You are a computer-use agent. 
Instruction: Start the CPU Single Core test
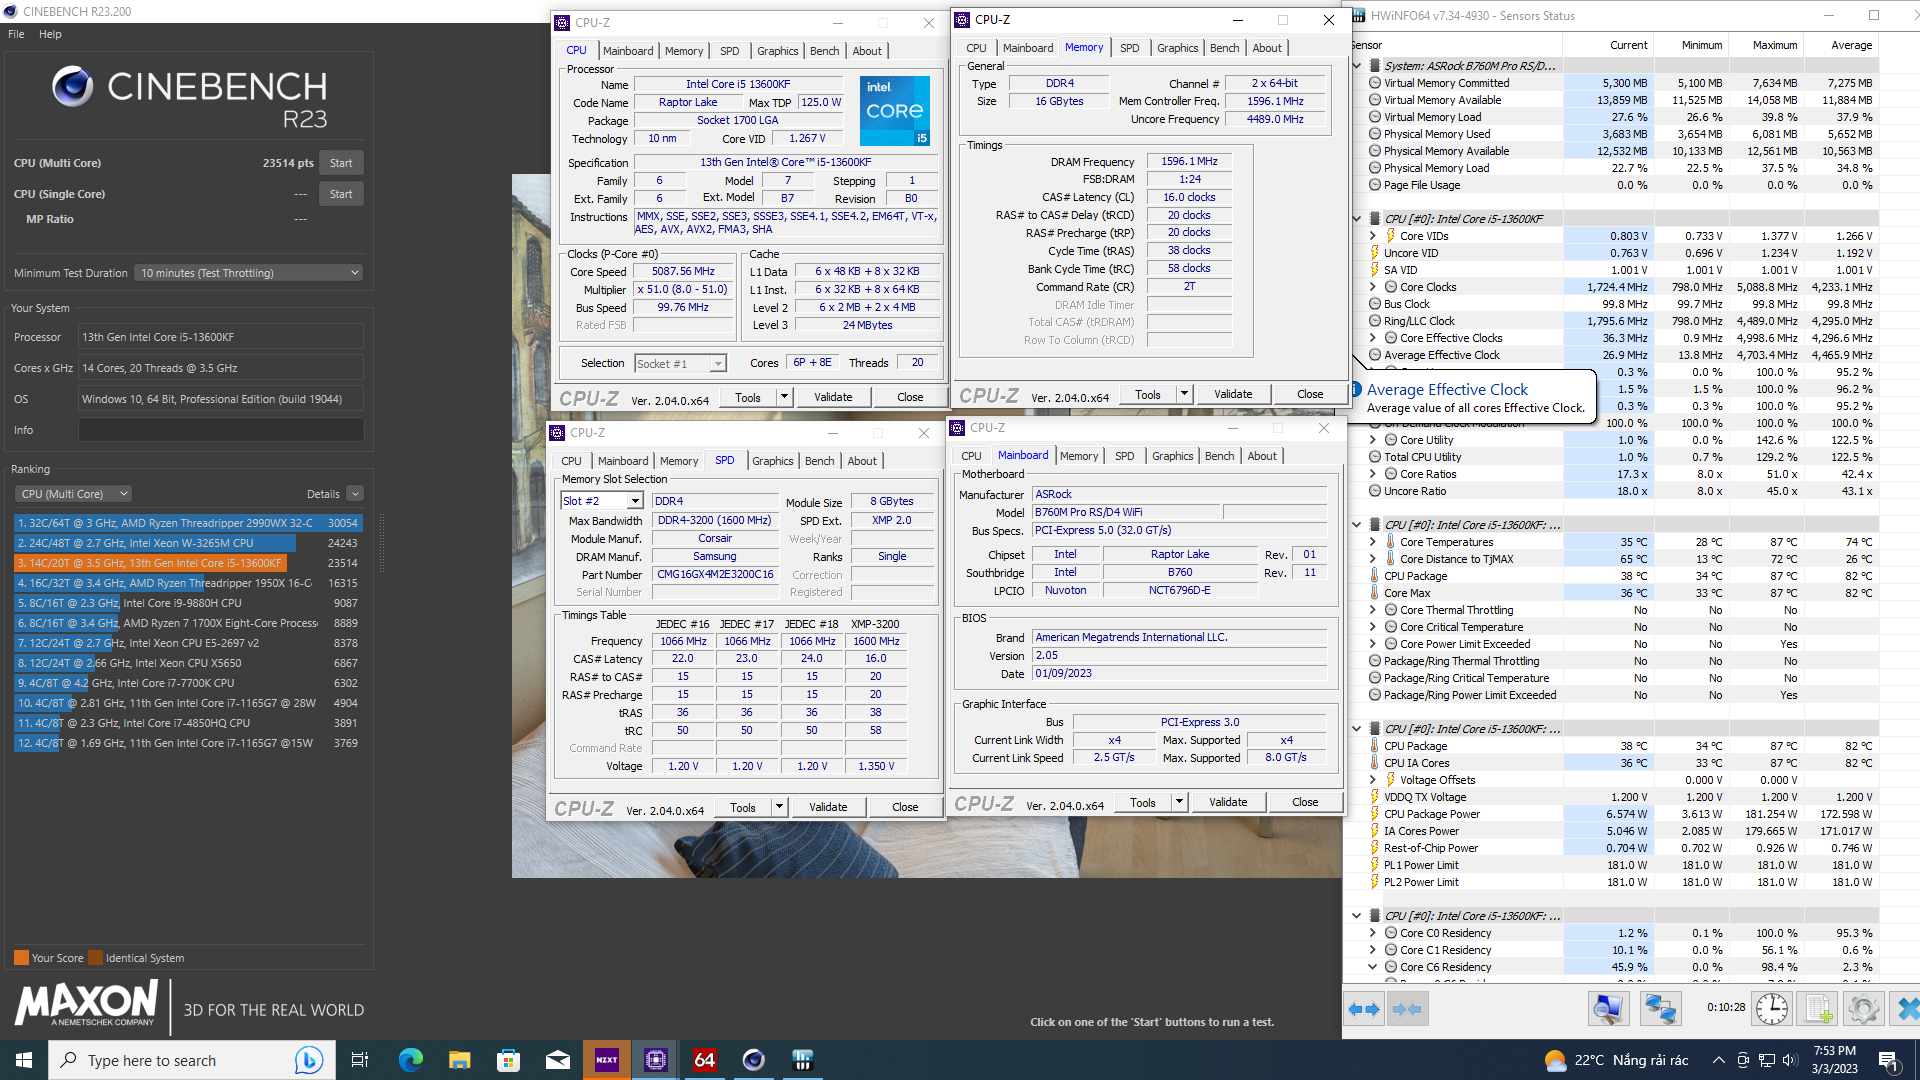(x=341, y=194)
